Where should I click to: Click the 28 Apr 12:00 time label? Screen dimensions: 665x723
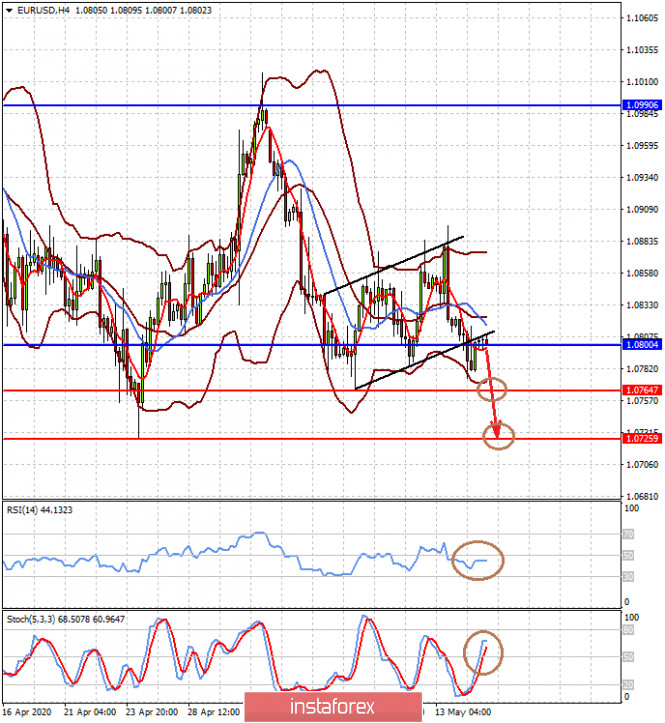click(214, 712)
